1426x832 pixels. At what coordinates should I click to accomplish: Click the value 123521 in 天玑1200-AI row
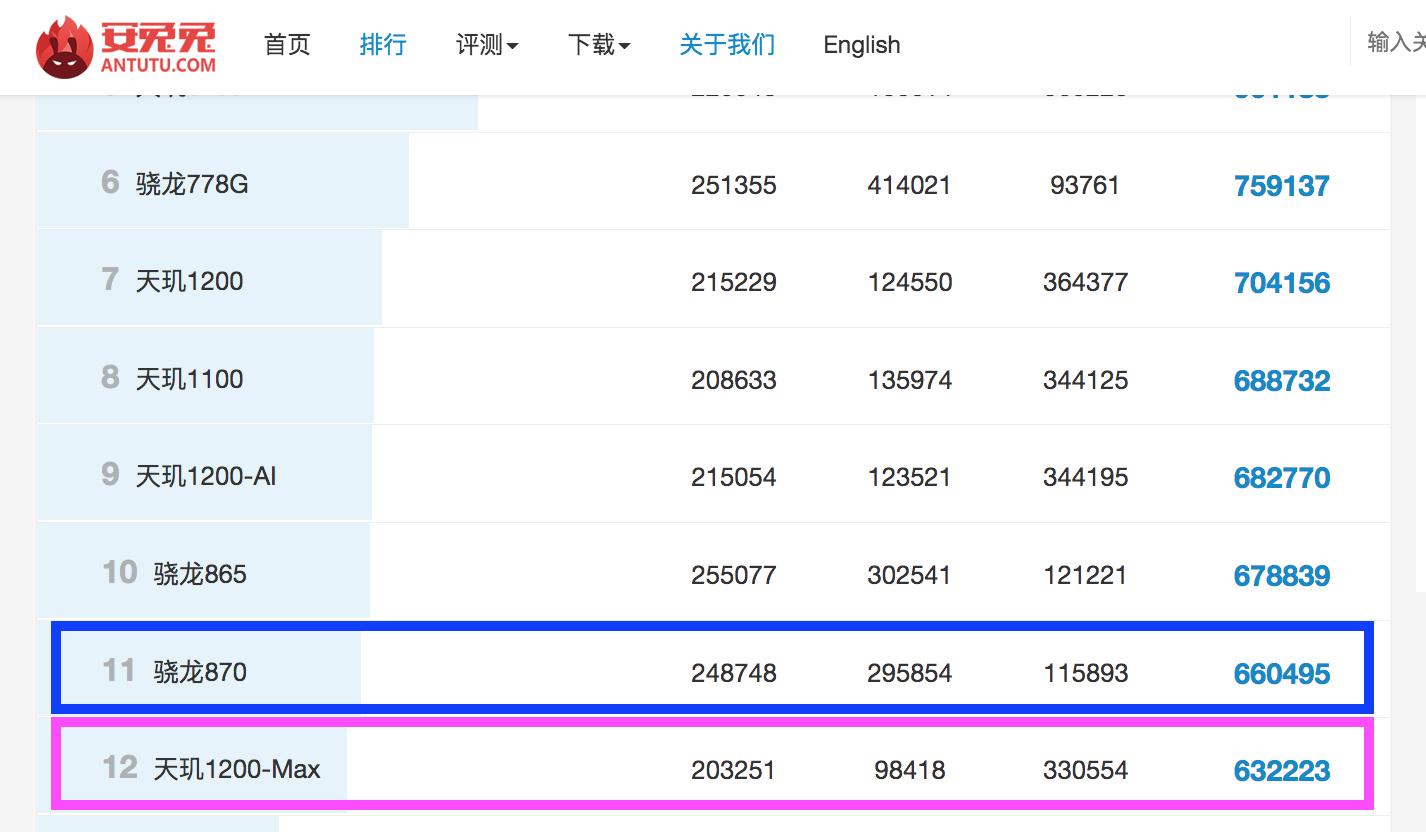(x=910, y=478)
